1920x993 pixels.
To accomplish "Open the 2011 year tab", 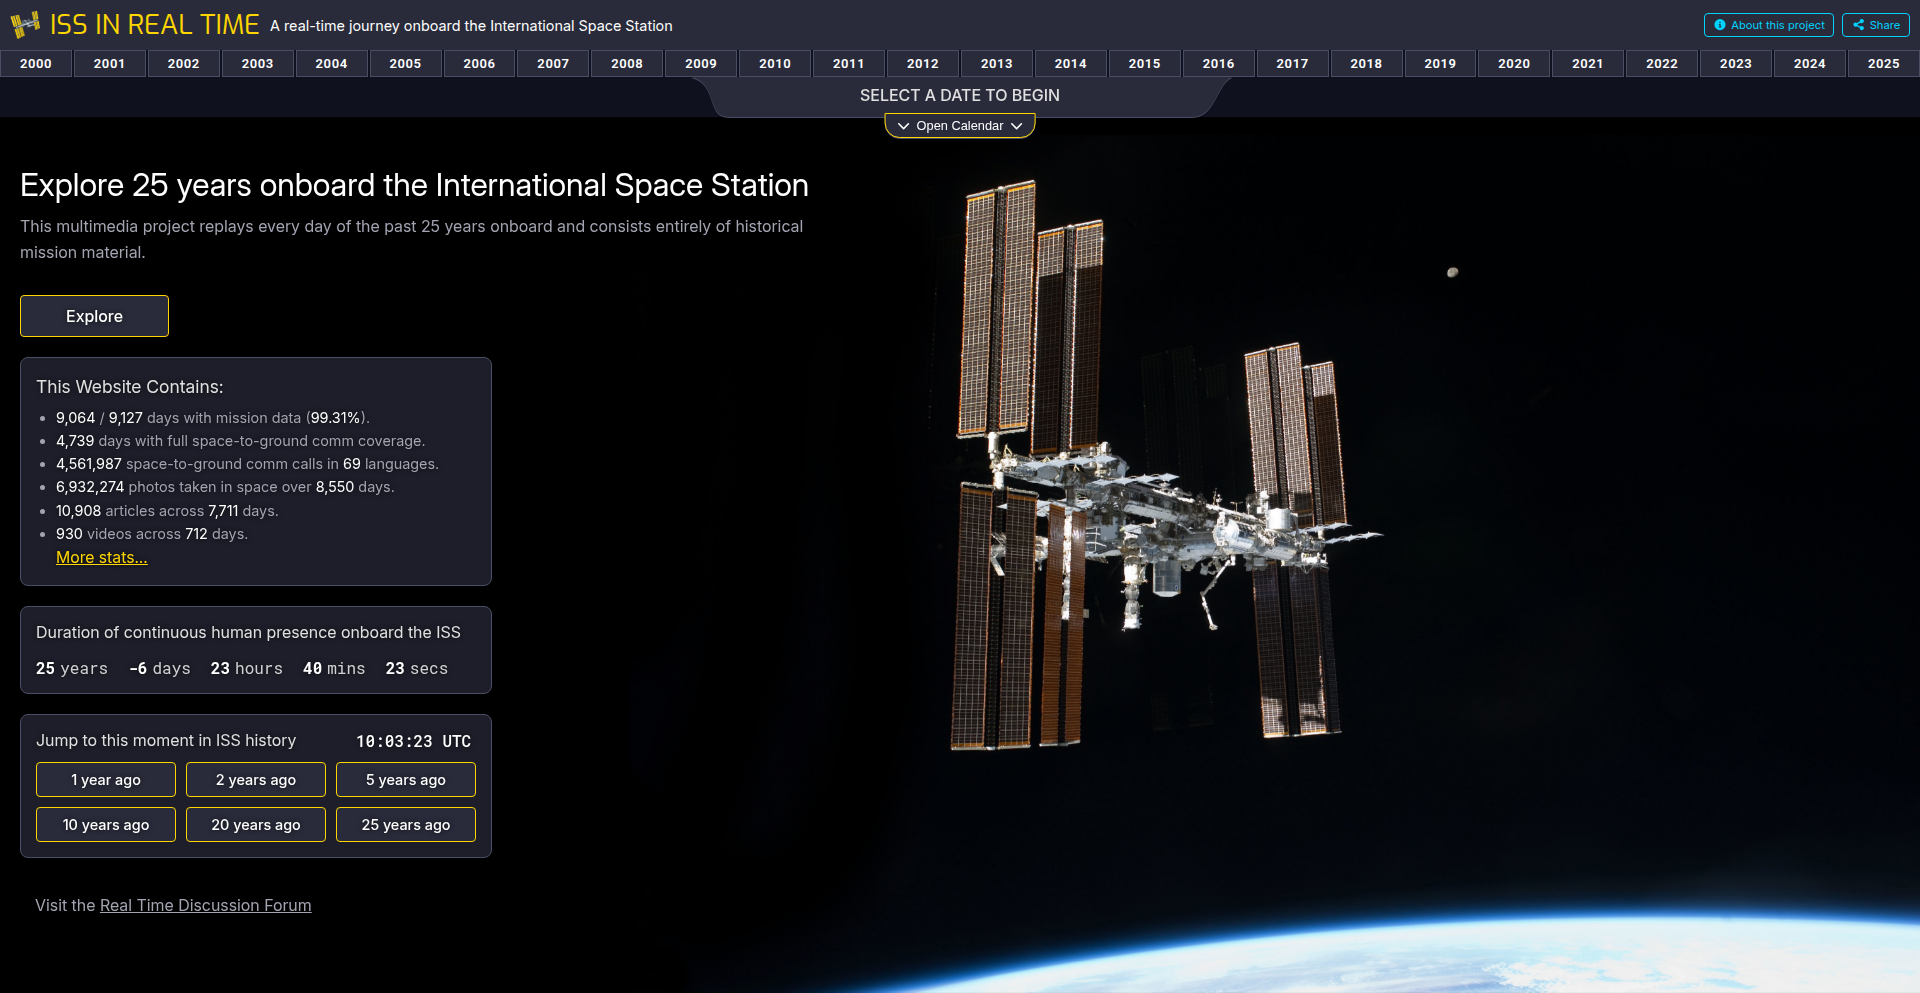I will tap(849, 63).
